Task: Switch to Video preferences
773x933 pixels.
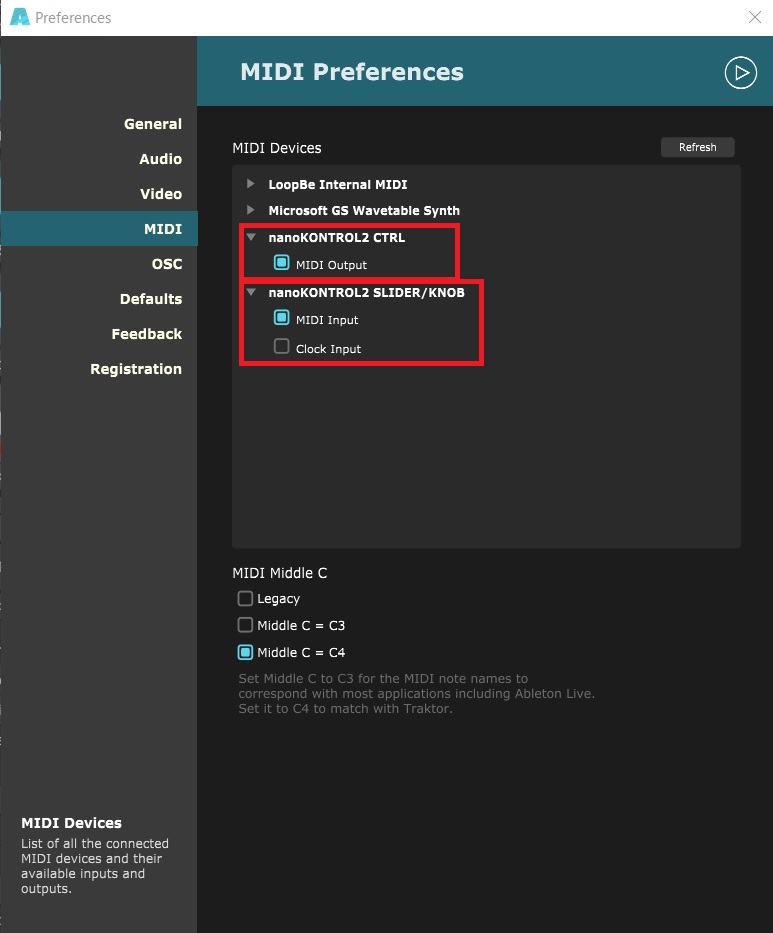Action: 161,194
